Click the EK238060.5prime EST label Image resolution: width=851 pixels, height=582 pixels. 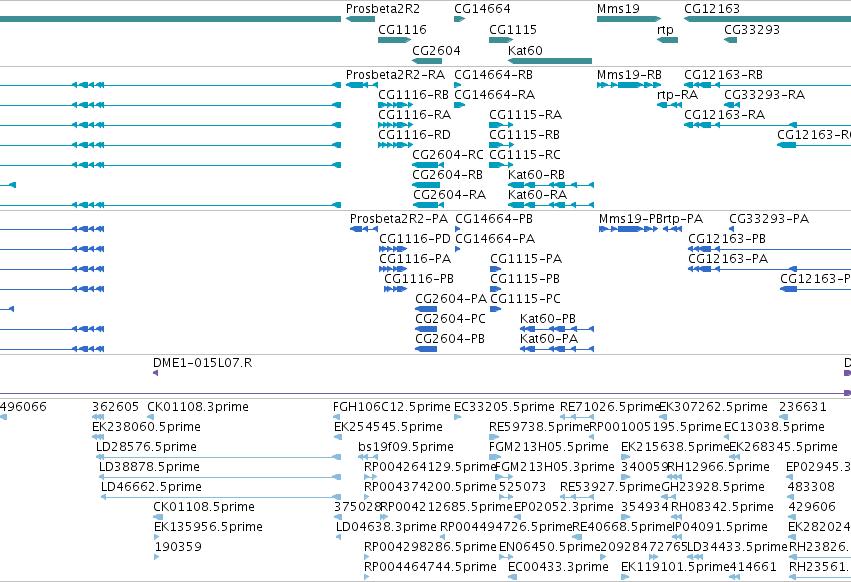tap(147, 427)
